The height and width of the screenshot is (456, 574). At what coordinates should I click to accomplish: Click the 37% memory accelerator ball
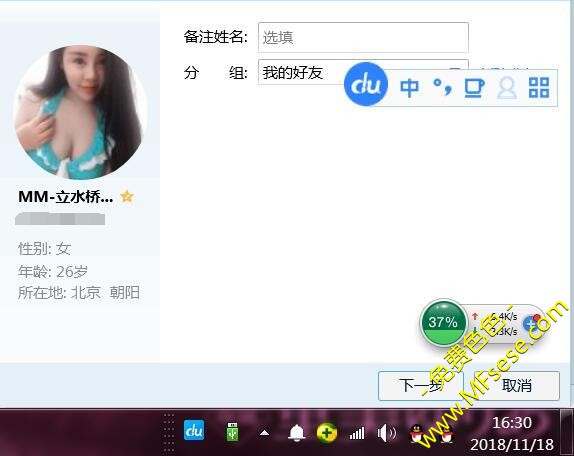[443, 322]
